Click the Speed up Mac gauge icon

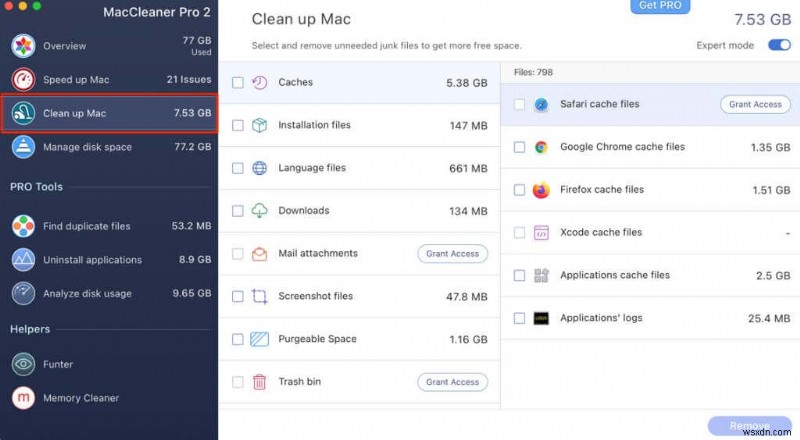point(23,80)
